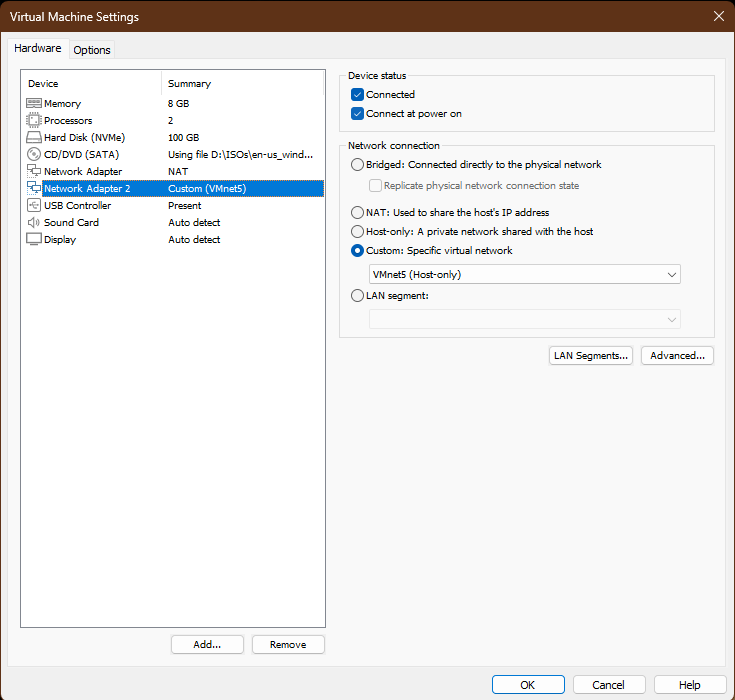The image size is (735, 700).
Task: Toggle Connect at power on checkbox
Action: 358,114
